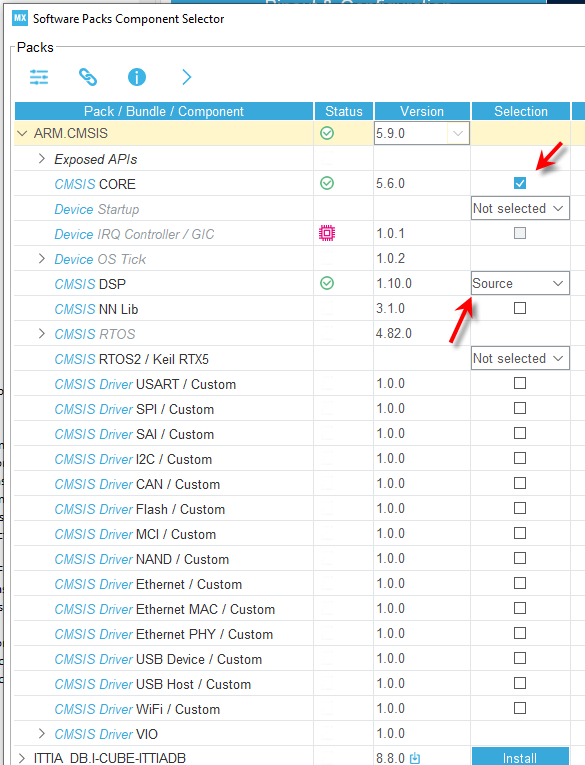Check CMSIS Driver SAI / Custom

[520, 433]
